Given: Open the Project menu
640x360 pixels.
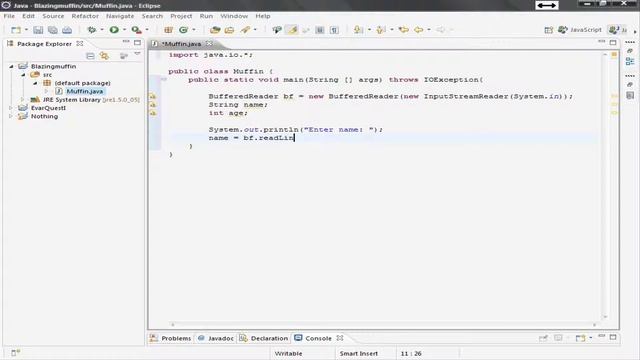Looking at the screenshot, I should pos(181,16).
